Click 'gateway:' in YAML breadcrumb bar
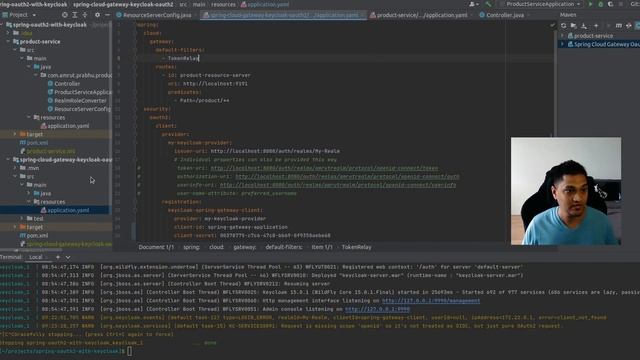Screen dimensions: 640x360 (245, 247)
